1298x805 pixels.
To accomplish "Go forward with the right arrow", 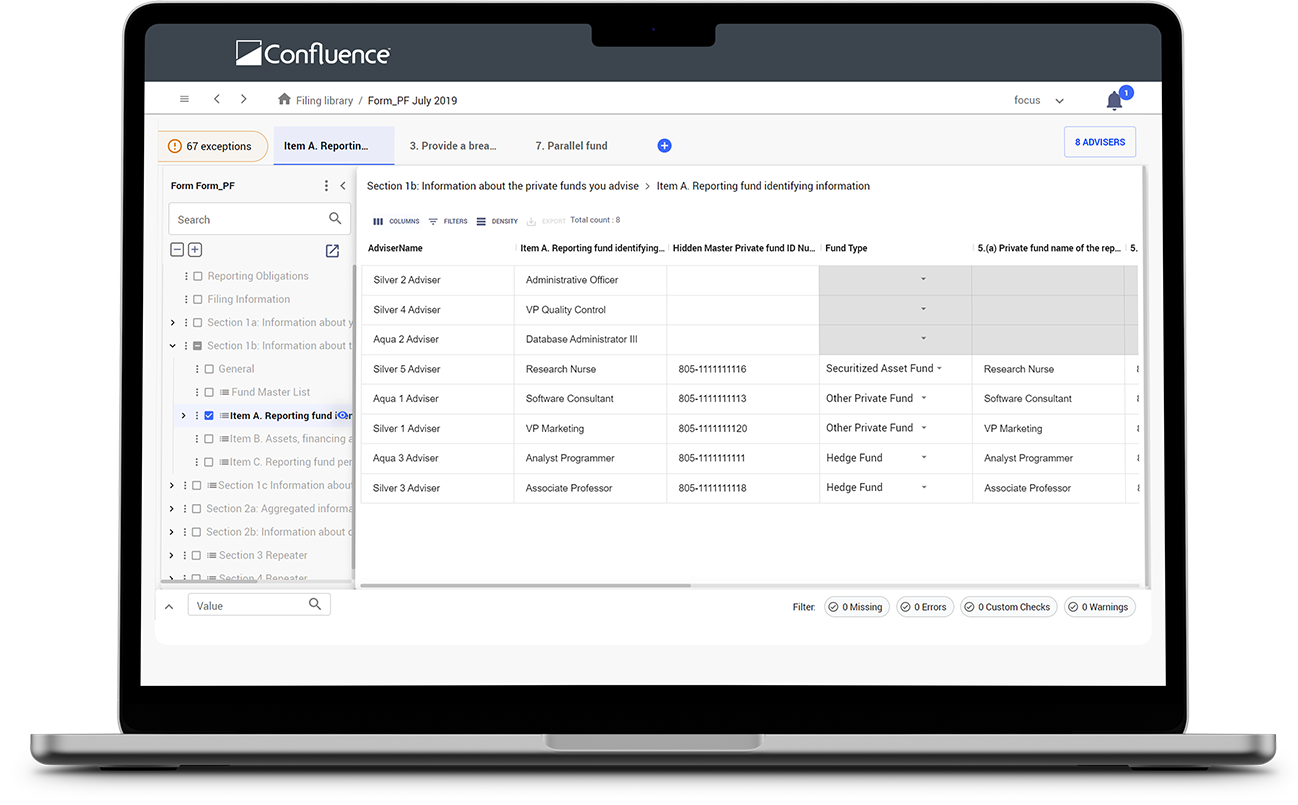I will pyautogui.click(x=244, y=99).
